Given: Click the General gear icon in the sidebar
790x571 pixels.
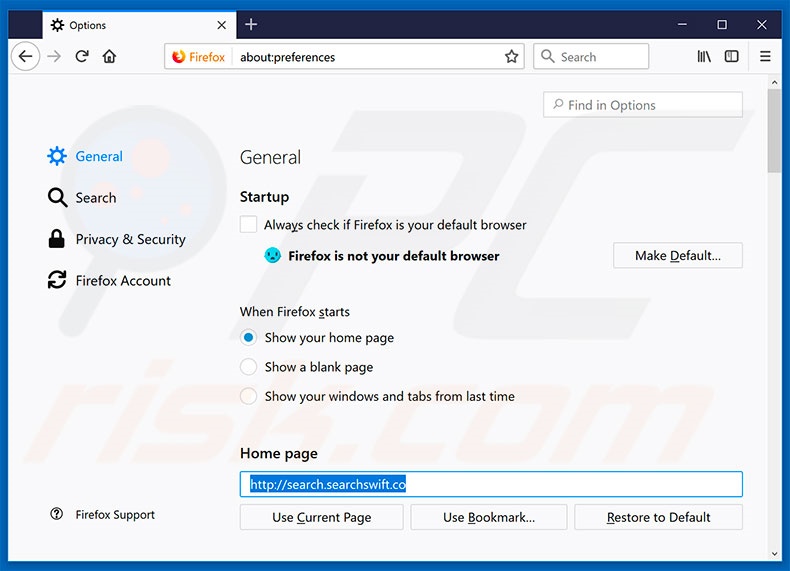Looking at the screenshot, I should (57, 156).
